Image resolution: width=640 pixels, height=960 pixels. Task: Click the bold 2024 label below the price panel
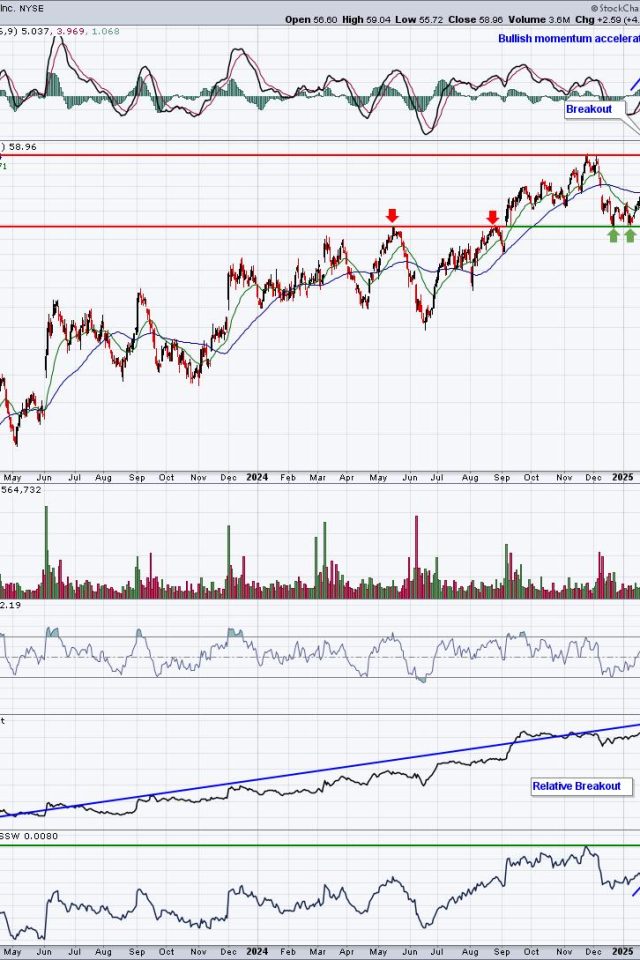257,479
